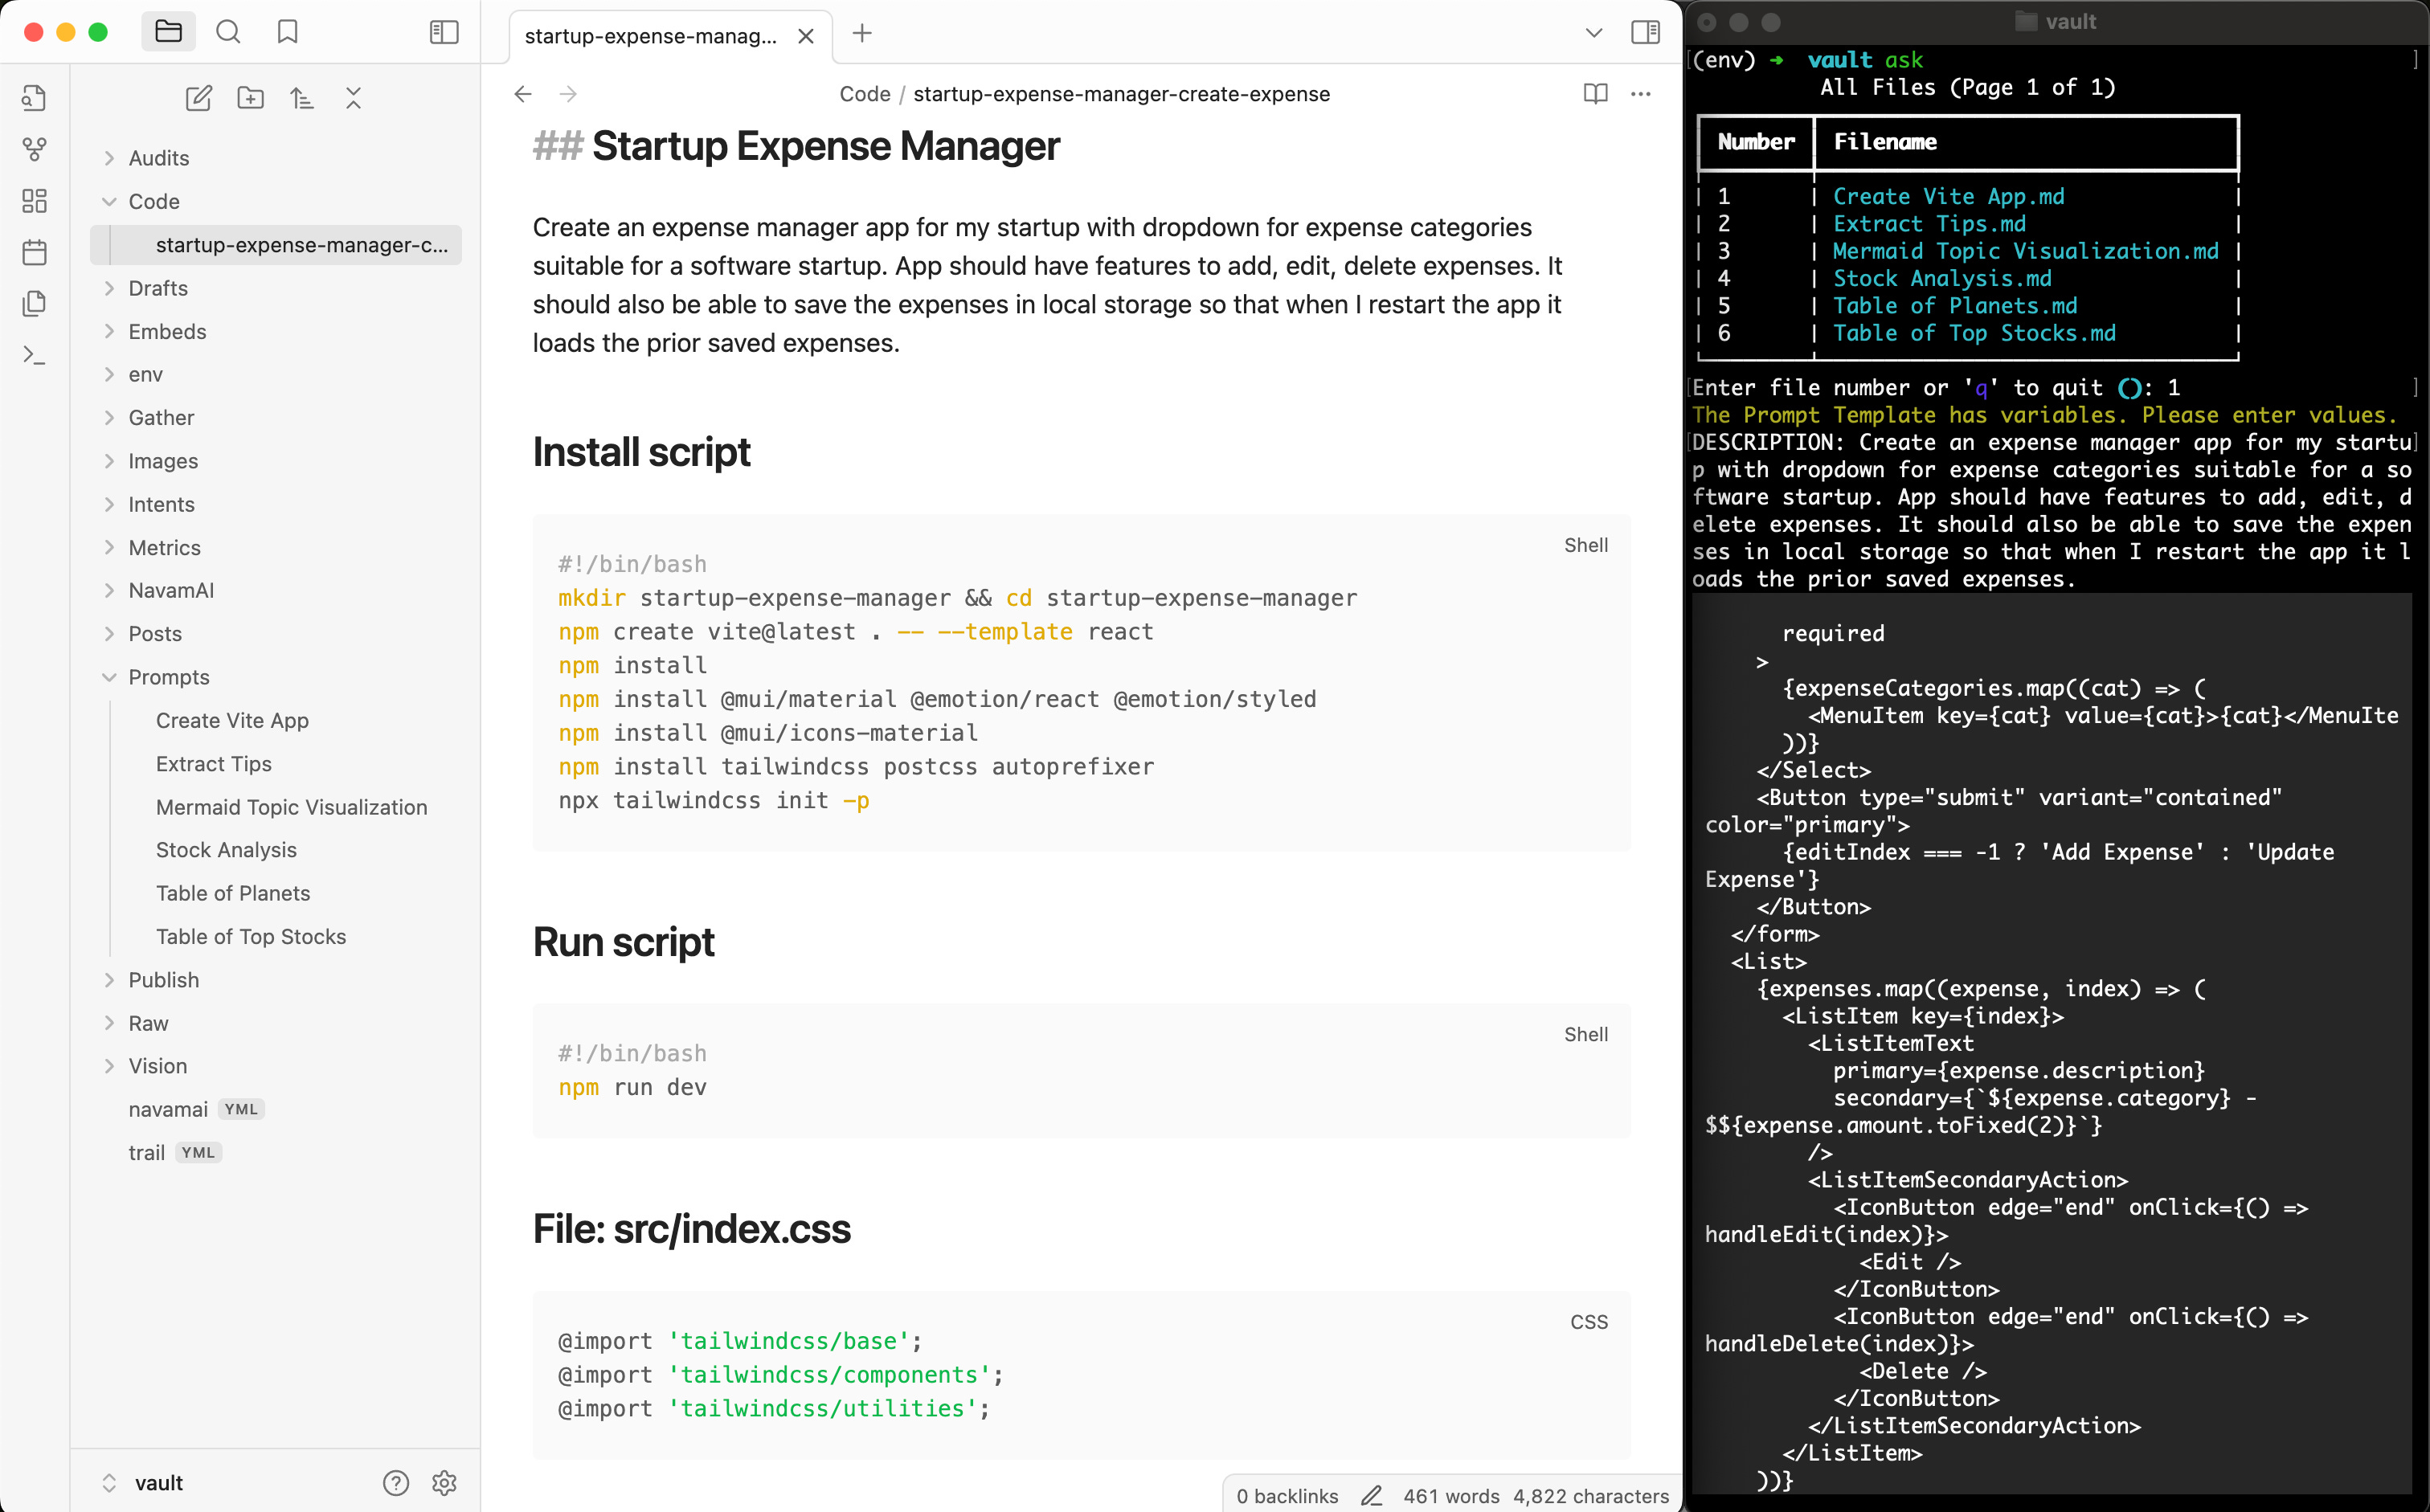Expand the env folder
The height and width of the screenshot is (1512, 2430).
(x=145, y=374)
